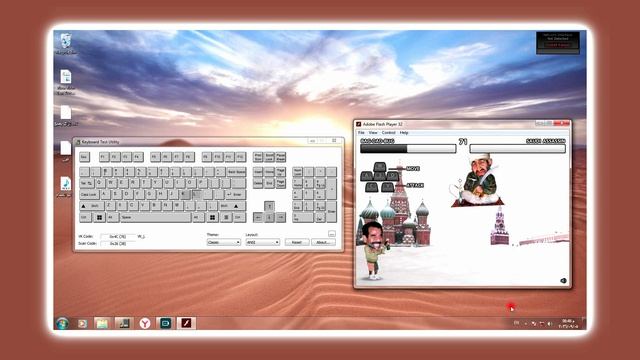
Task: Click the Print Screen key on the virtual keyboard
Action: pyautogui.click(x=258, y=157)
